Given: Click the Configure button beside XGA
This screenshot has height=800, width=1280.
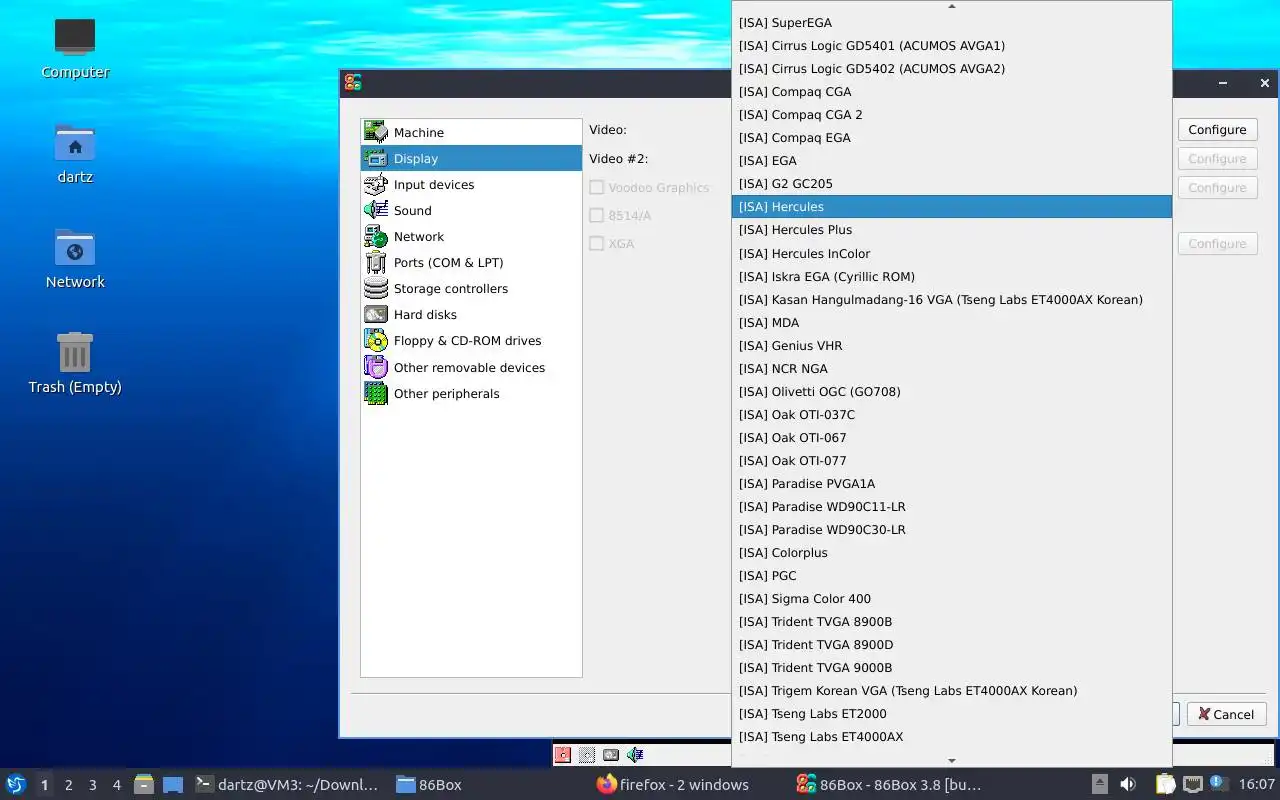Looking at the screenshot, I should (1217, 243).
